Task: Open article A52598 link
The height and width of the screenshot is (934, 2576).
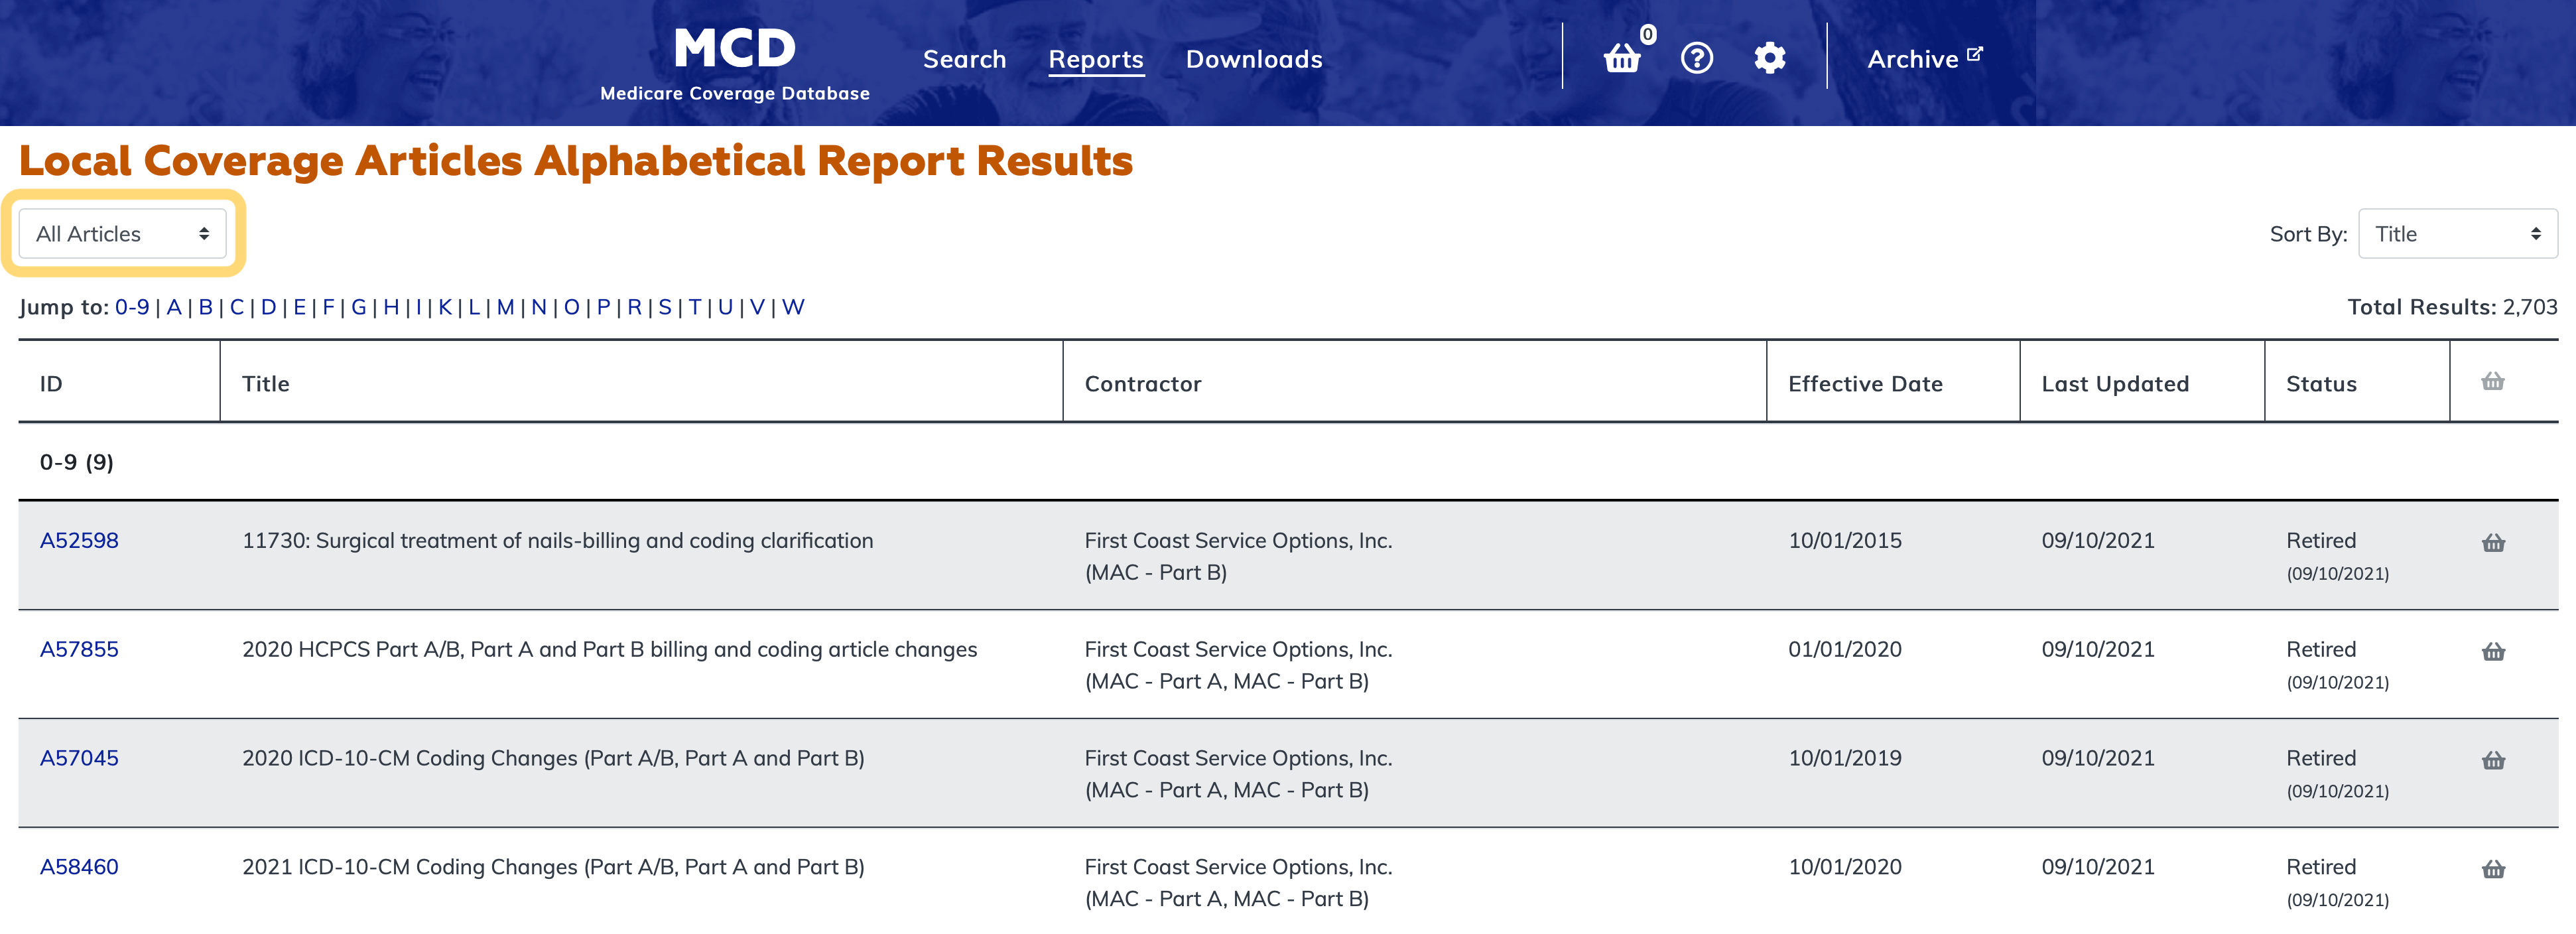Action: pos(79,541)
